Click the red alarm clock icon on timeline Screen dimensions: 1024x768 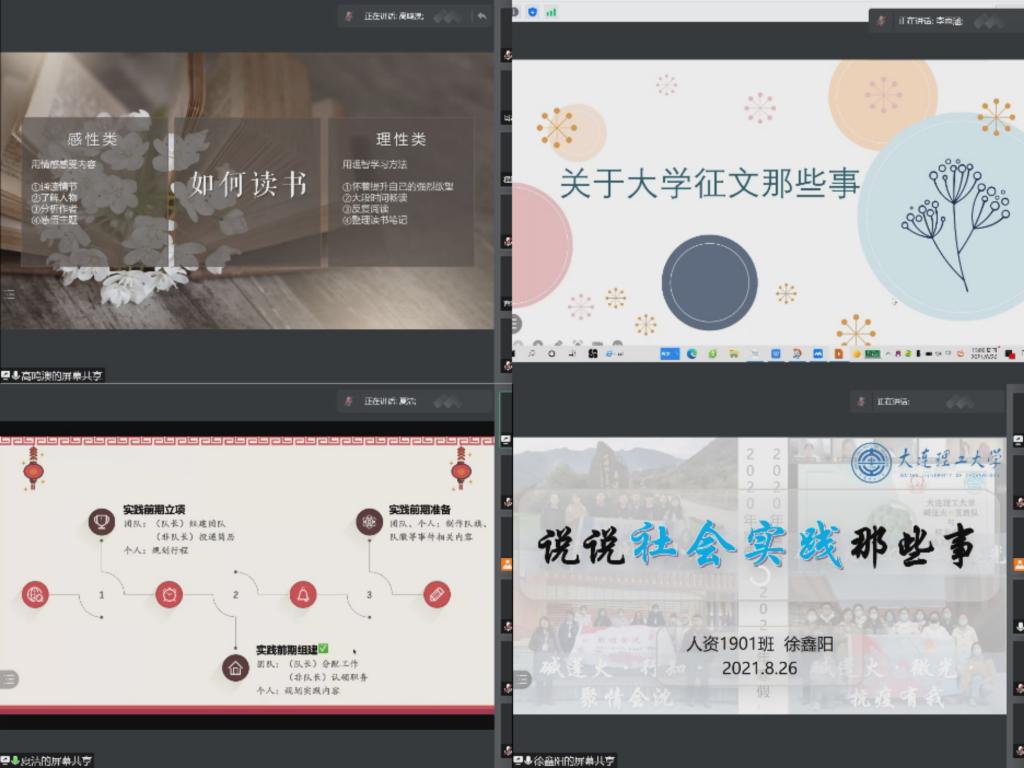click(x=169, y=595)
